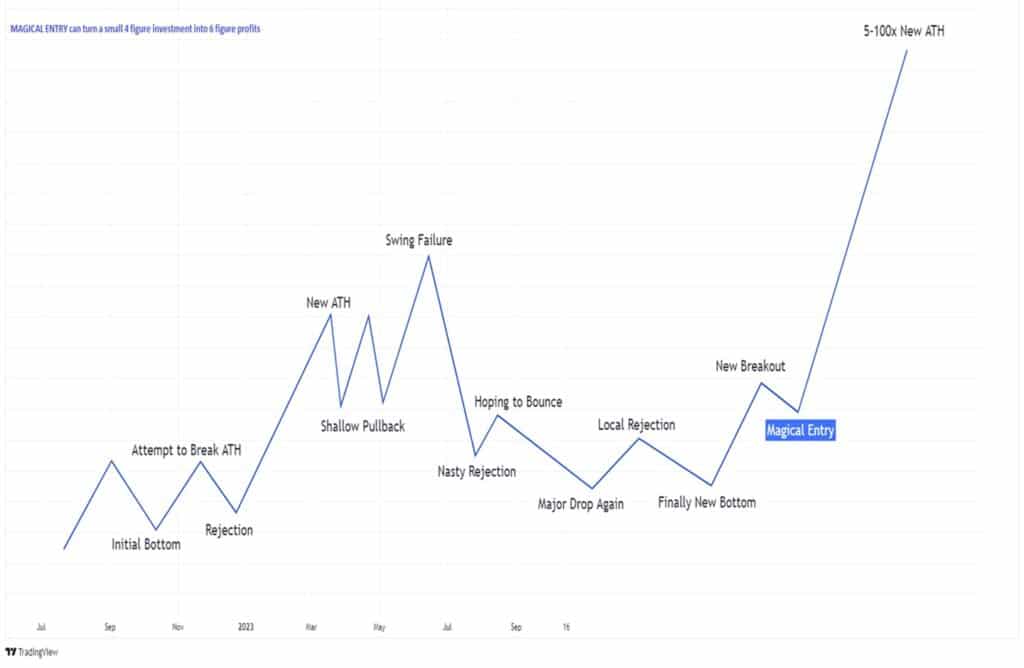
Task: Select the highlighted Magical Entry label
Action: pyautogui.click(x=800, y=431)
